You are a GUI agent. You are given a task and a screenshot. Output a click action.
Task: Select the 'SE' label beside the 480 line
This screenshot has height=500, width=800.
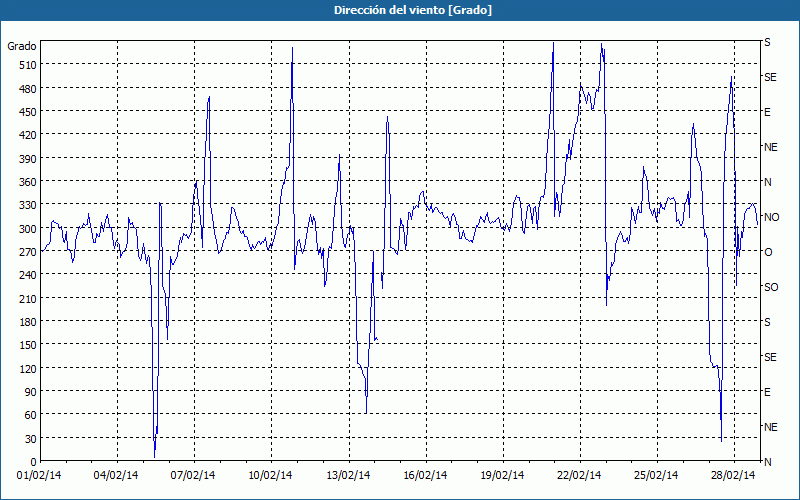(770, 78)
